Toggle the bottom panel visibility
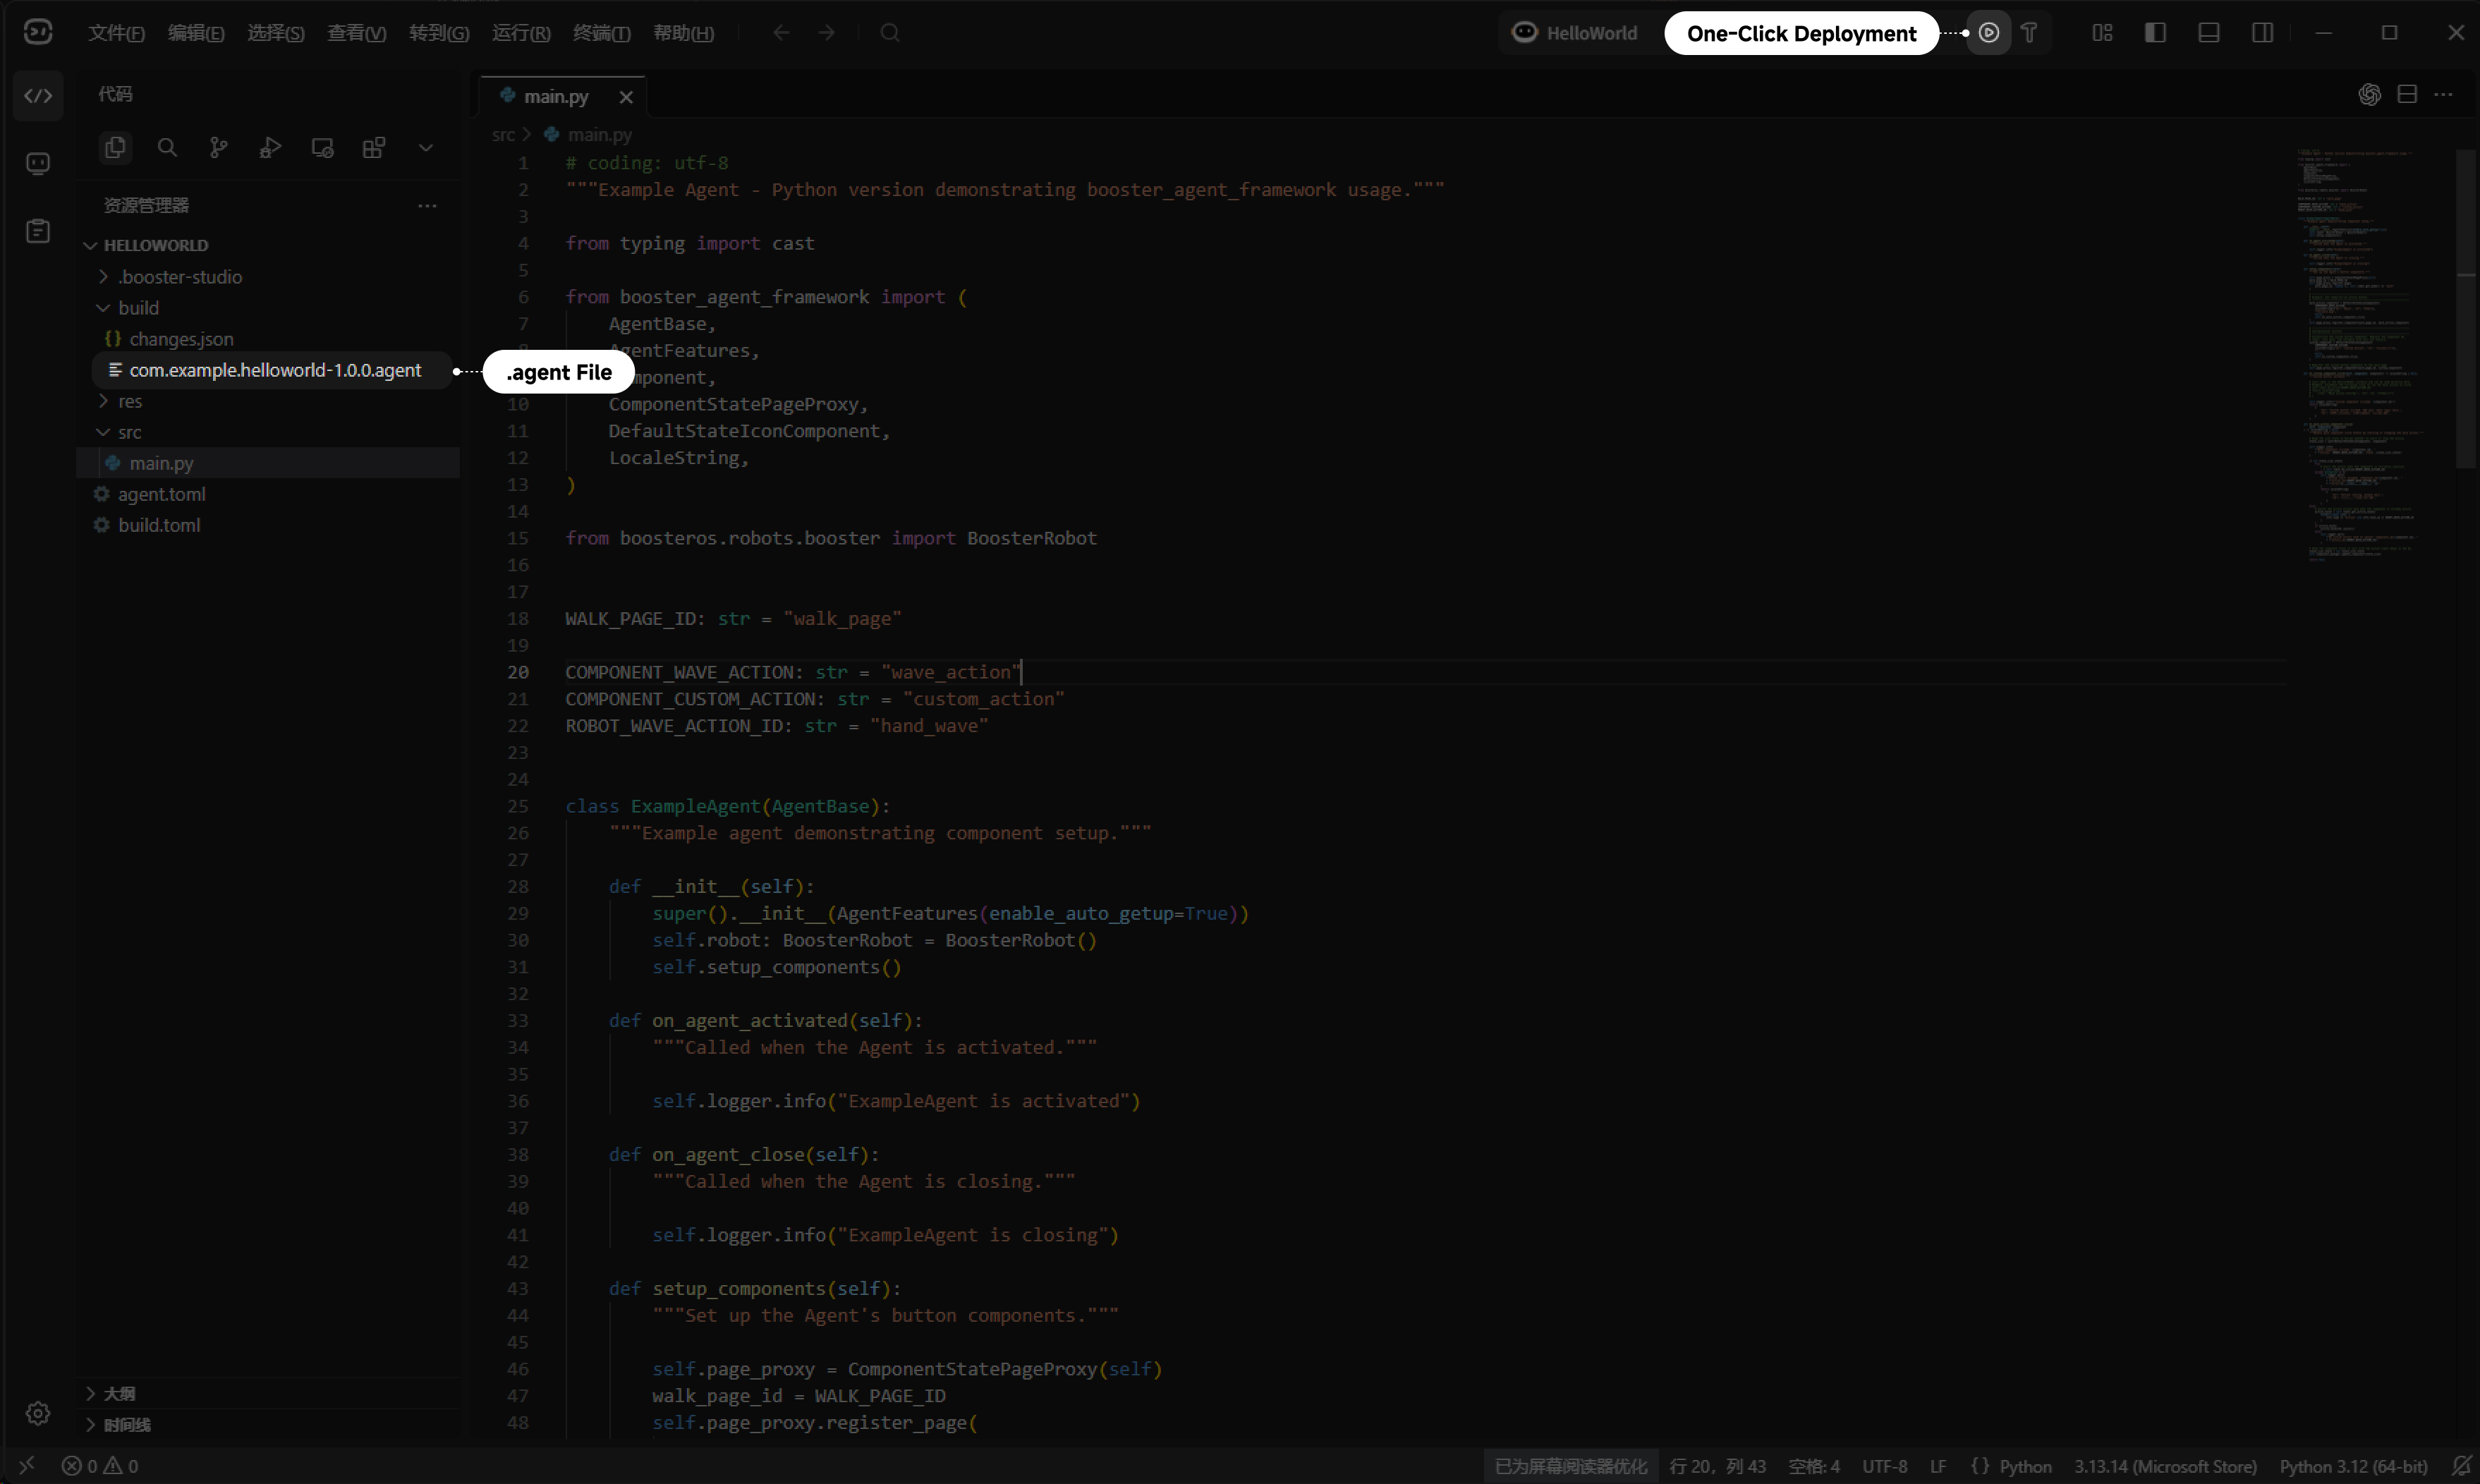Image resolution: width=2480 pixels, height=1484 pixels. pyautogui.click(x=2209, y=33)
